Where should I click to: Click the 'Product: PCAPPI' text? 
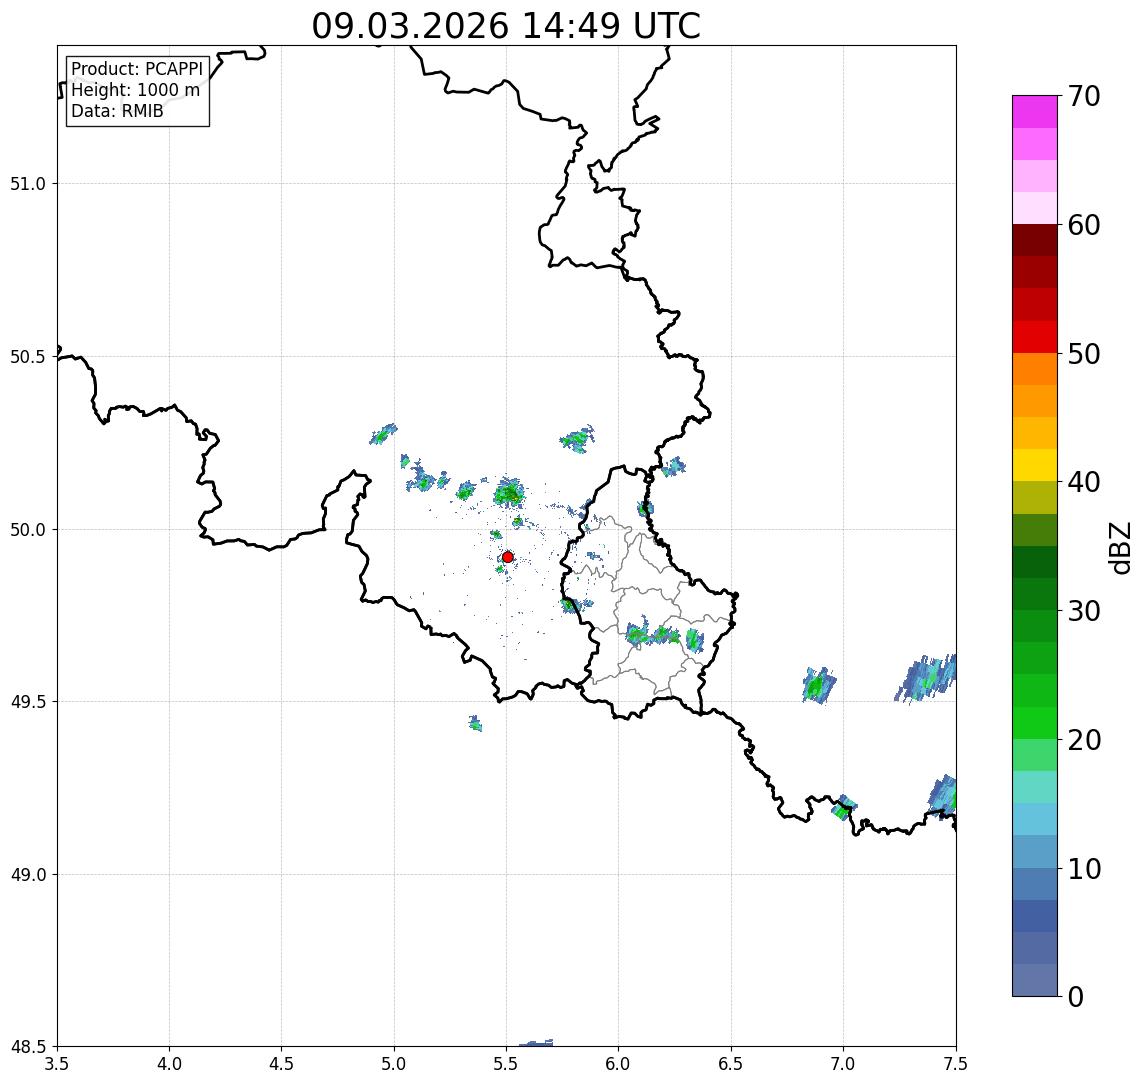coord(137,69)
